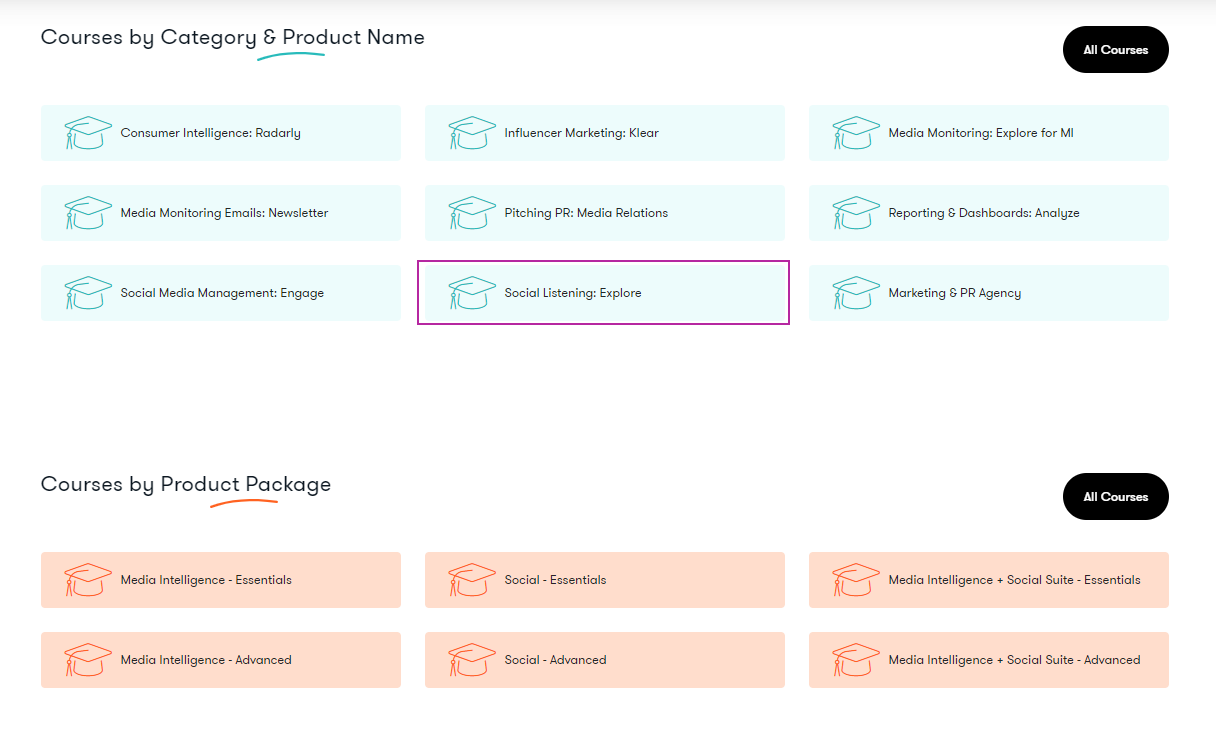Viewport: 1216px width, 756px height.
Task: Click graduation cap icon beside Social Listening: Explore
Action: [472, 293]
